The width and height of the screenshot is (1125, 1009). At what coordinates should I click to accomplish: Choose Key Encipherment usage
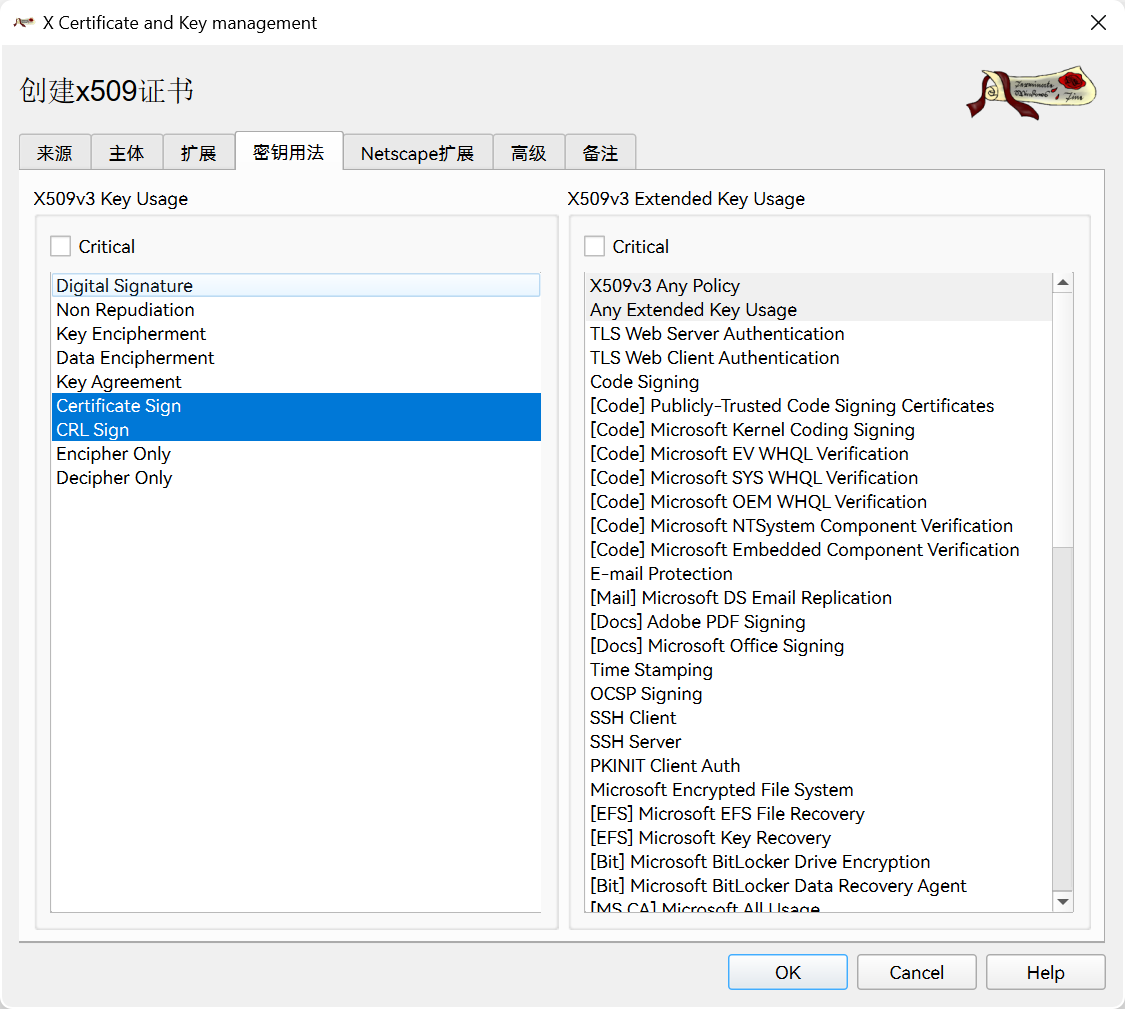[x=296, y=333]
